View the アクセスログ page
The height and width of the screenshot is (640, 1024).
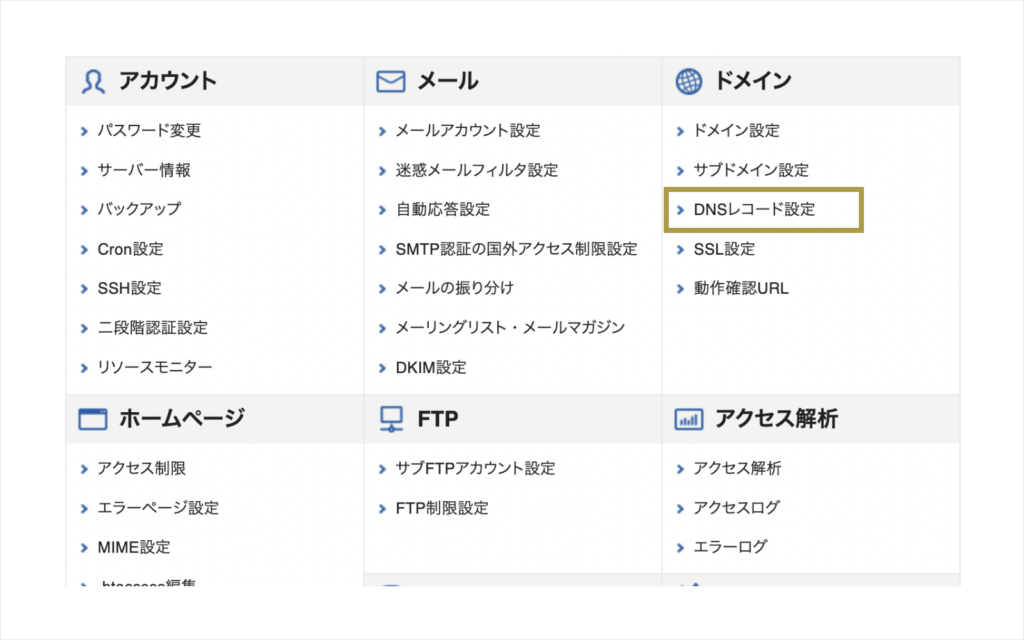(737, 507)
